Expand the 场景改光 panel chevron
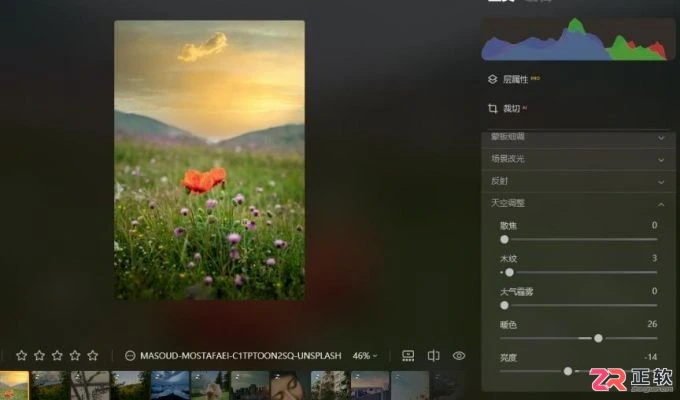Screen dimensions: 680x400 click(661, 160)
